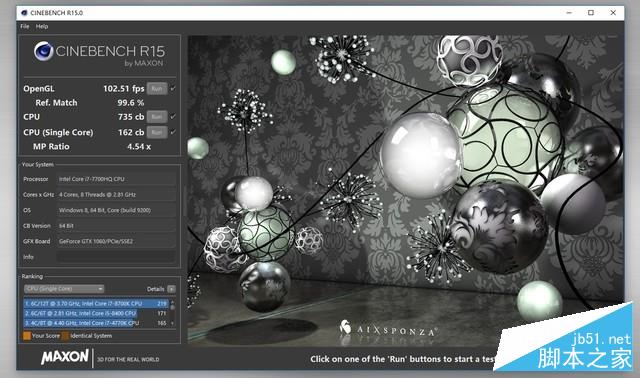Click the Identical System brown swatch

click(65, 336)
